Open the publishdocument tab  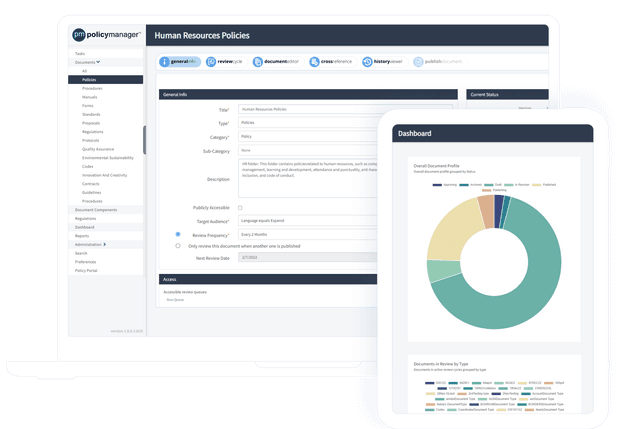(438, 62)
